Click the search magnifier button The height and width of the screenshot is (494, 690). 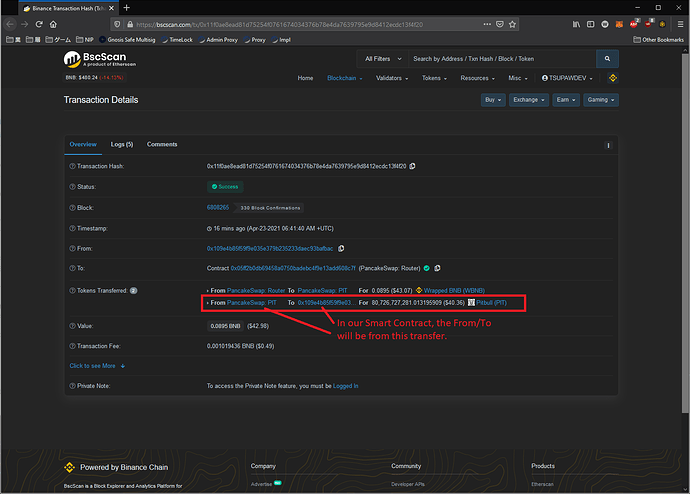click(608, 59)
